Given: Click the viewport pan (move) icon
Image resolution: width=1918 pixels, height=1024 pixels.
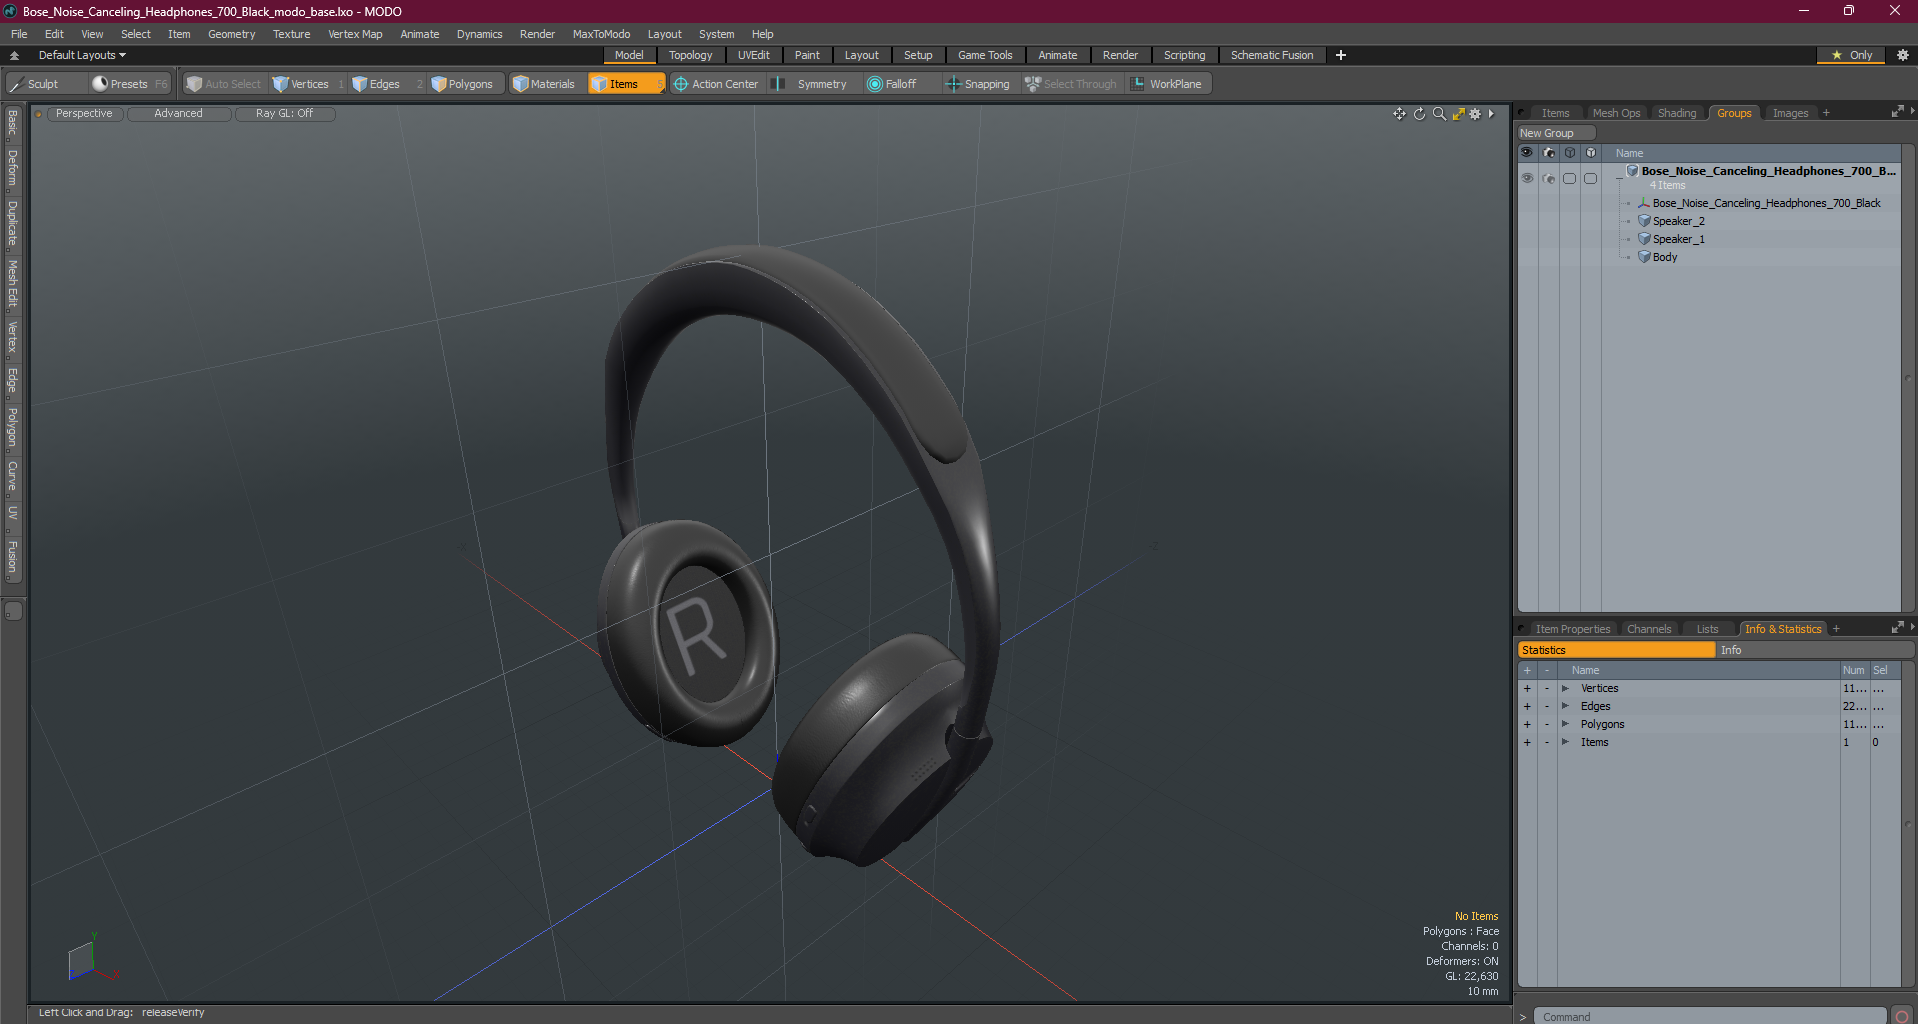Looking at the screenshot, I should pyautogui.click(x=1399, y=114).
